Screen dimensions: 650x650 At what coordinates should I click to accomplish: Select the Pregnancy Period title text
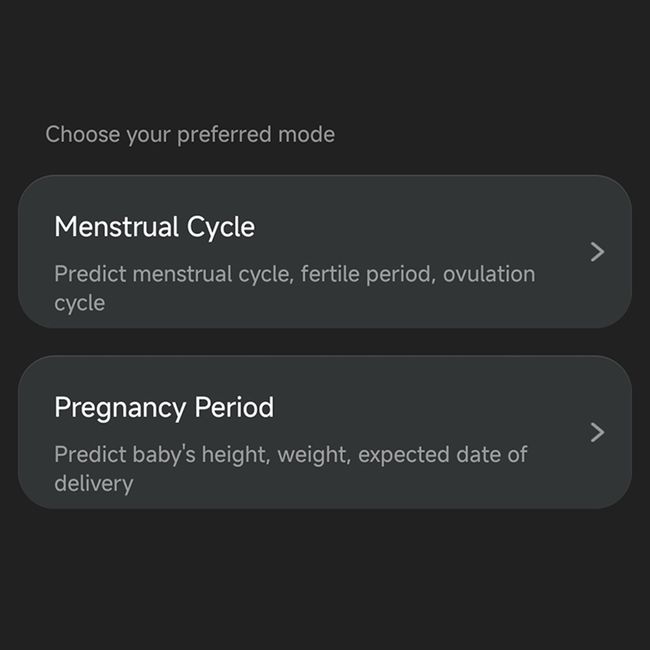164,407
